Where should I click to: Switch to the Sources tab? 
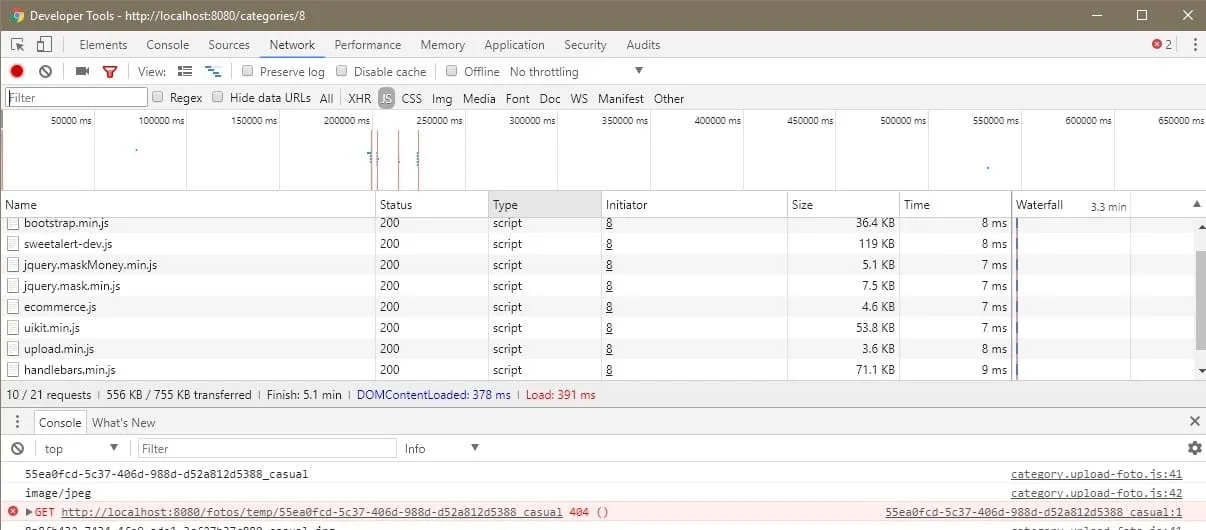tap(229, 45)
